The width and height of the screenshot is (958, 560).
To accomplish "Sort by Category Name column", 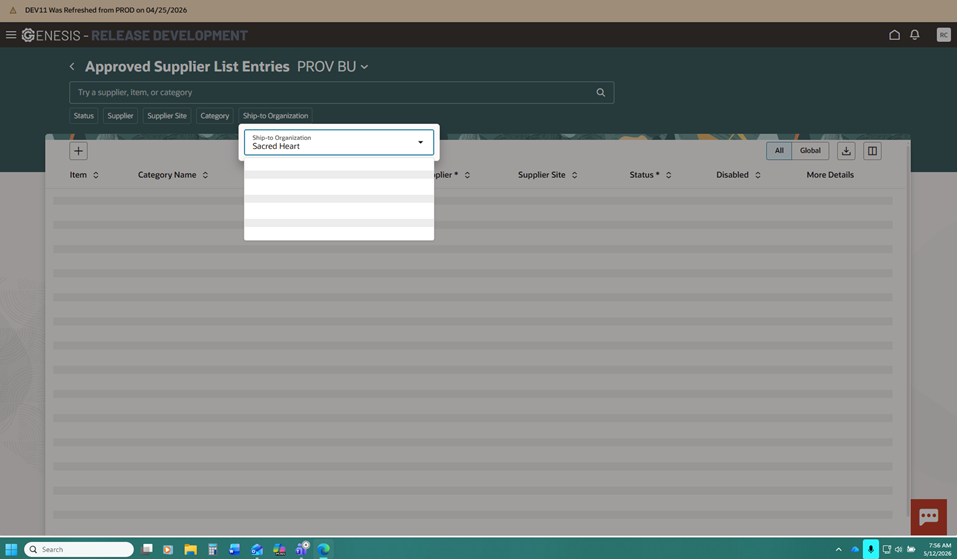I will click(x=205, y=175).
